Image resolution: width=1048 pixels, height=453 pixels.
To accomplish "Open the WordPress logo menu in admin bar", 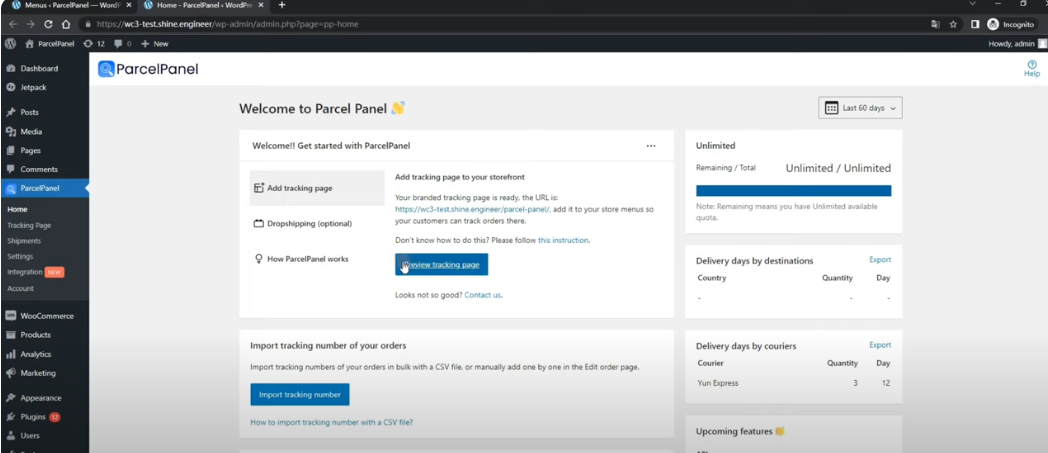I will pyautogui.click(x=10, y=43).
